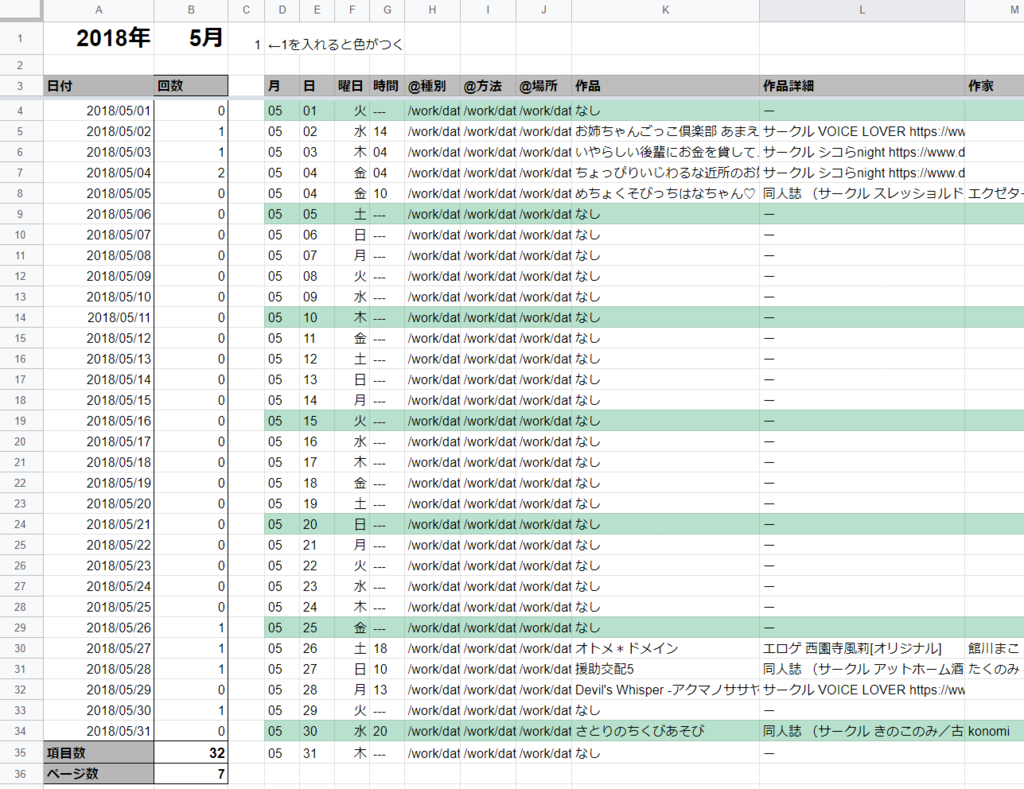Viewport: 1024px width, 789px height.
Task: Click the konomi author cell
Action: click(x=994, y=731)
